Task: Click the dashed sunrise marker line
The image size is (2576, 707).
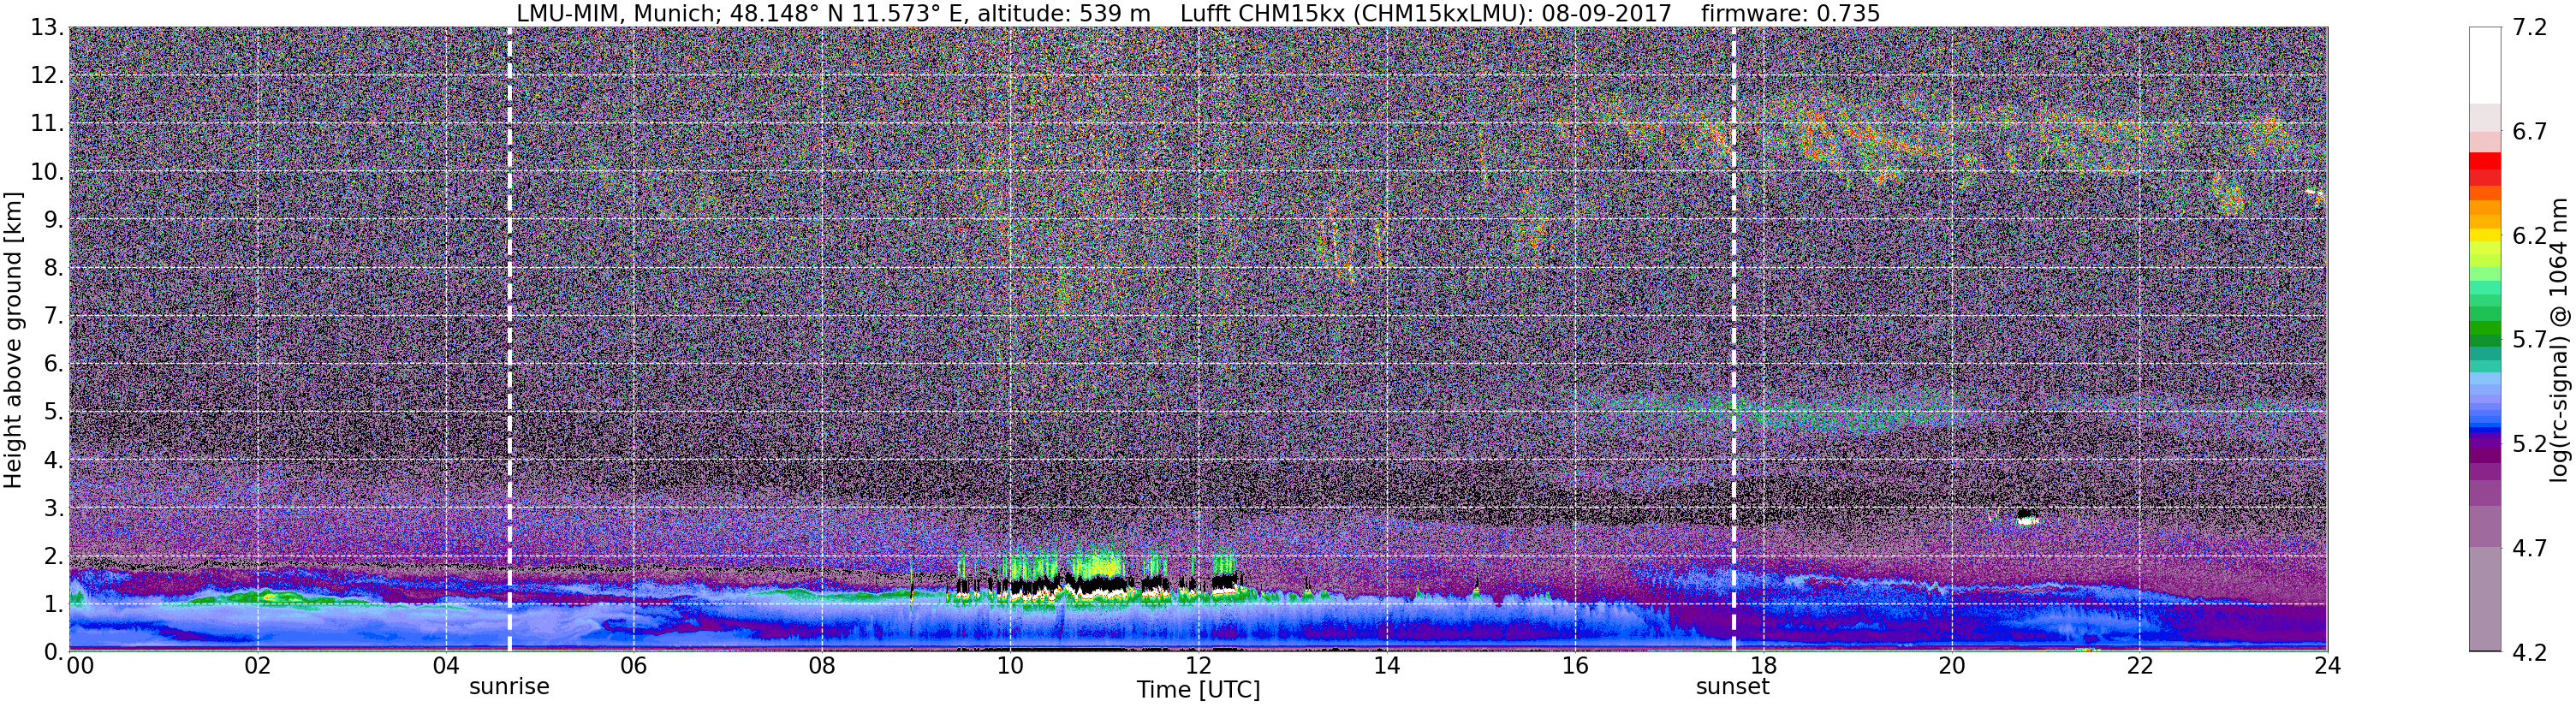Action: (x=509, y=340)
